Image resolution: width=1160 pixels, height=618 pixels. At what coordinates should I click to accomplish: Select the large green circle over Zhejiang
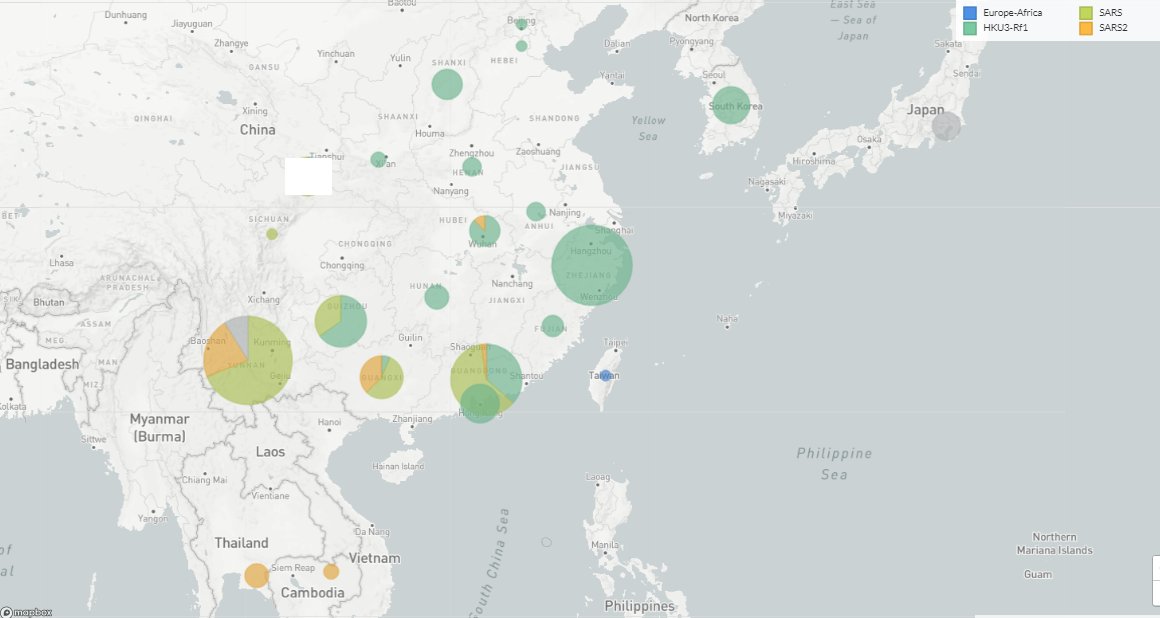[592, 265]
